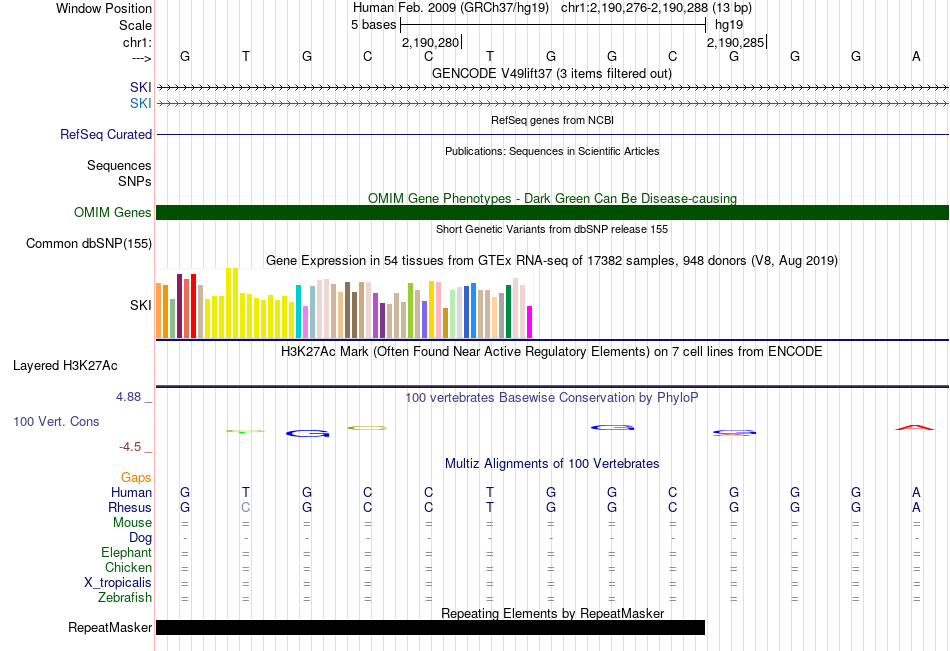The width and height of the screenshot is (950, 651).
Task: Click the Sequences track label
Action: point(119,165)
